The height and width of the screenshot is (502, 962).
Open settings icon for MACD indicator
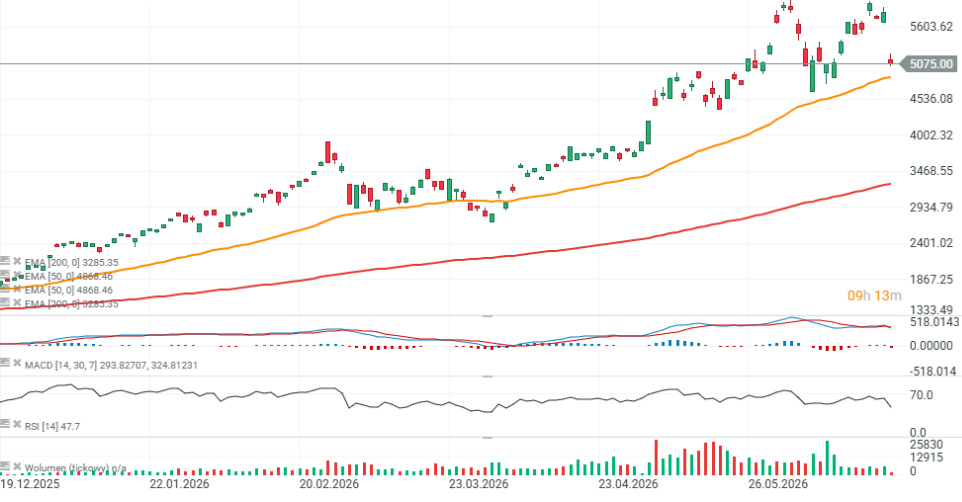[5, 364]
